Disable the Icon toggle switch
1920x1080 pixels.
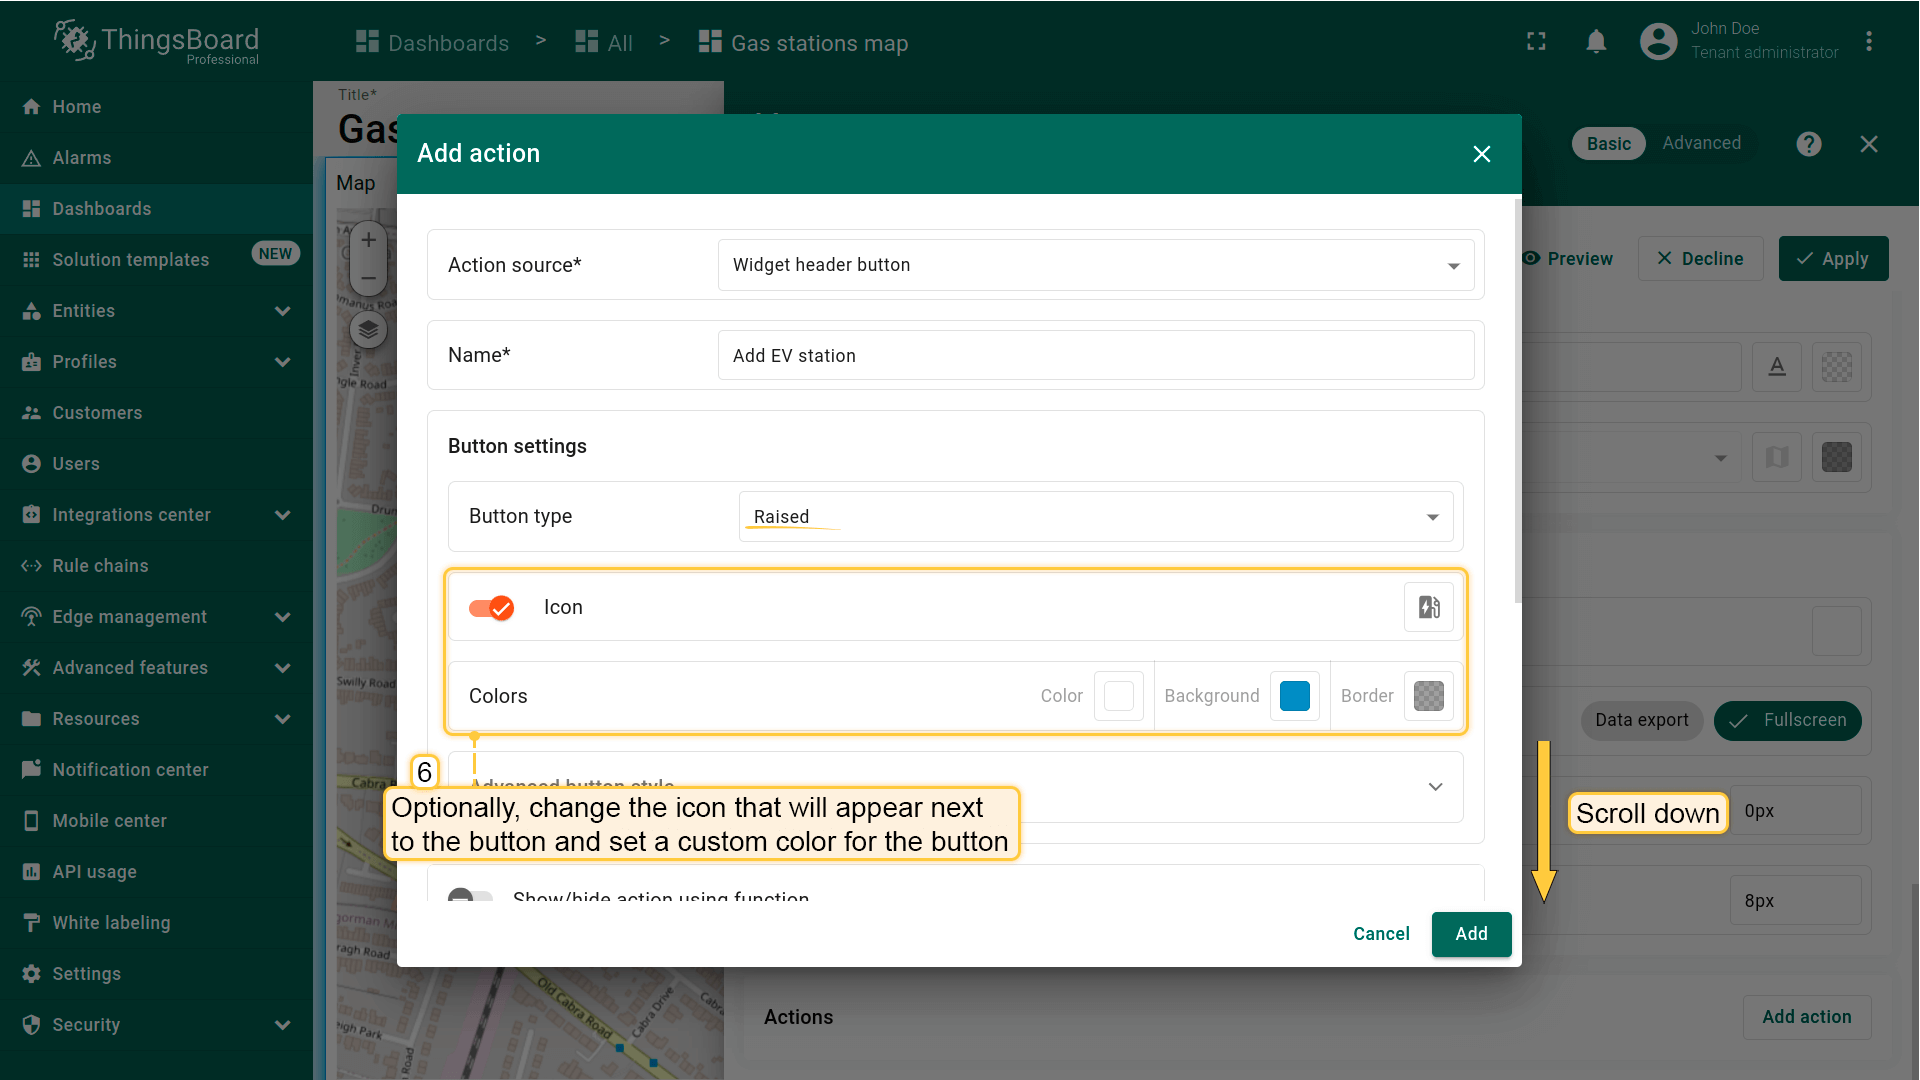[x=491, y=608]
